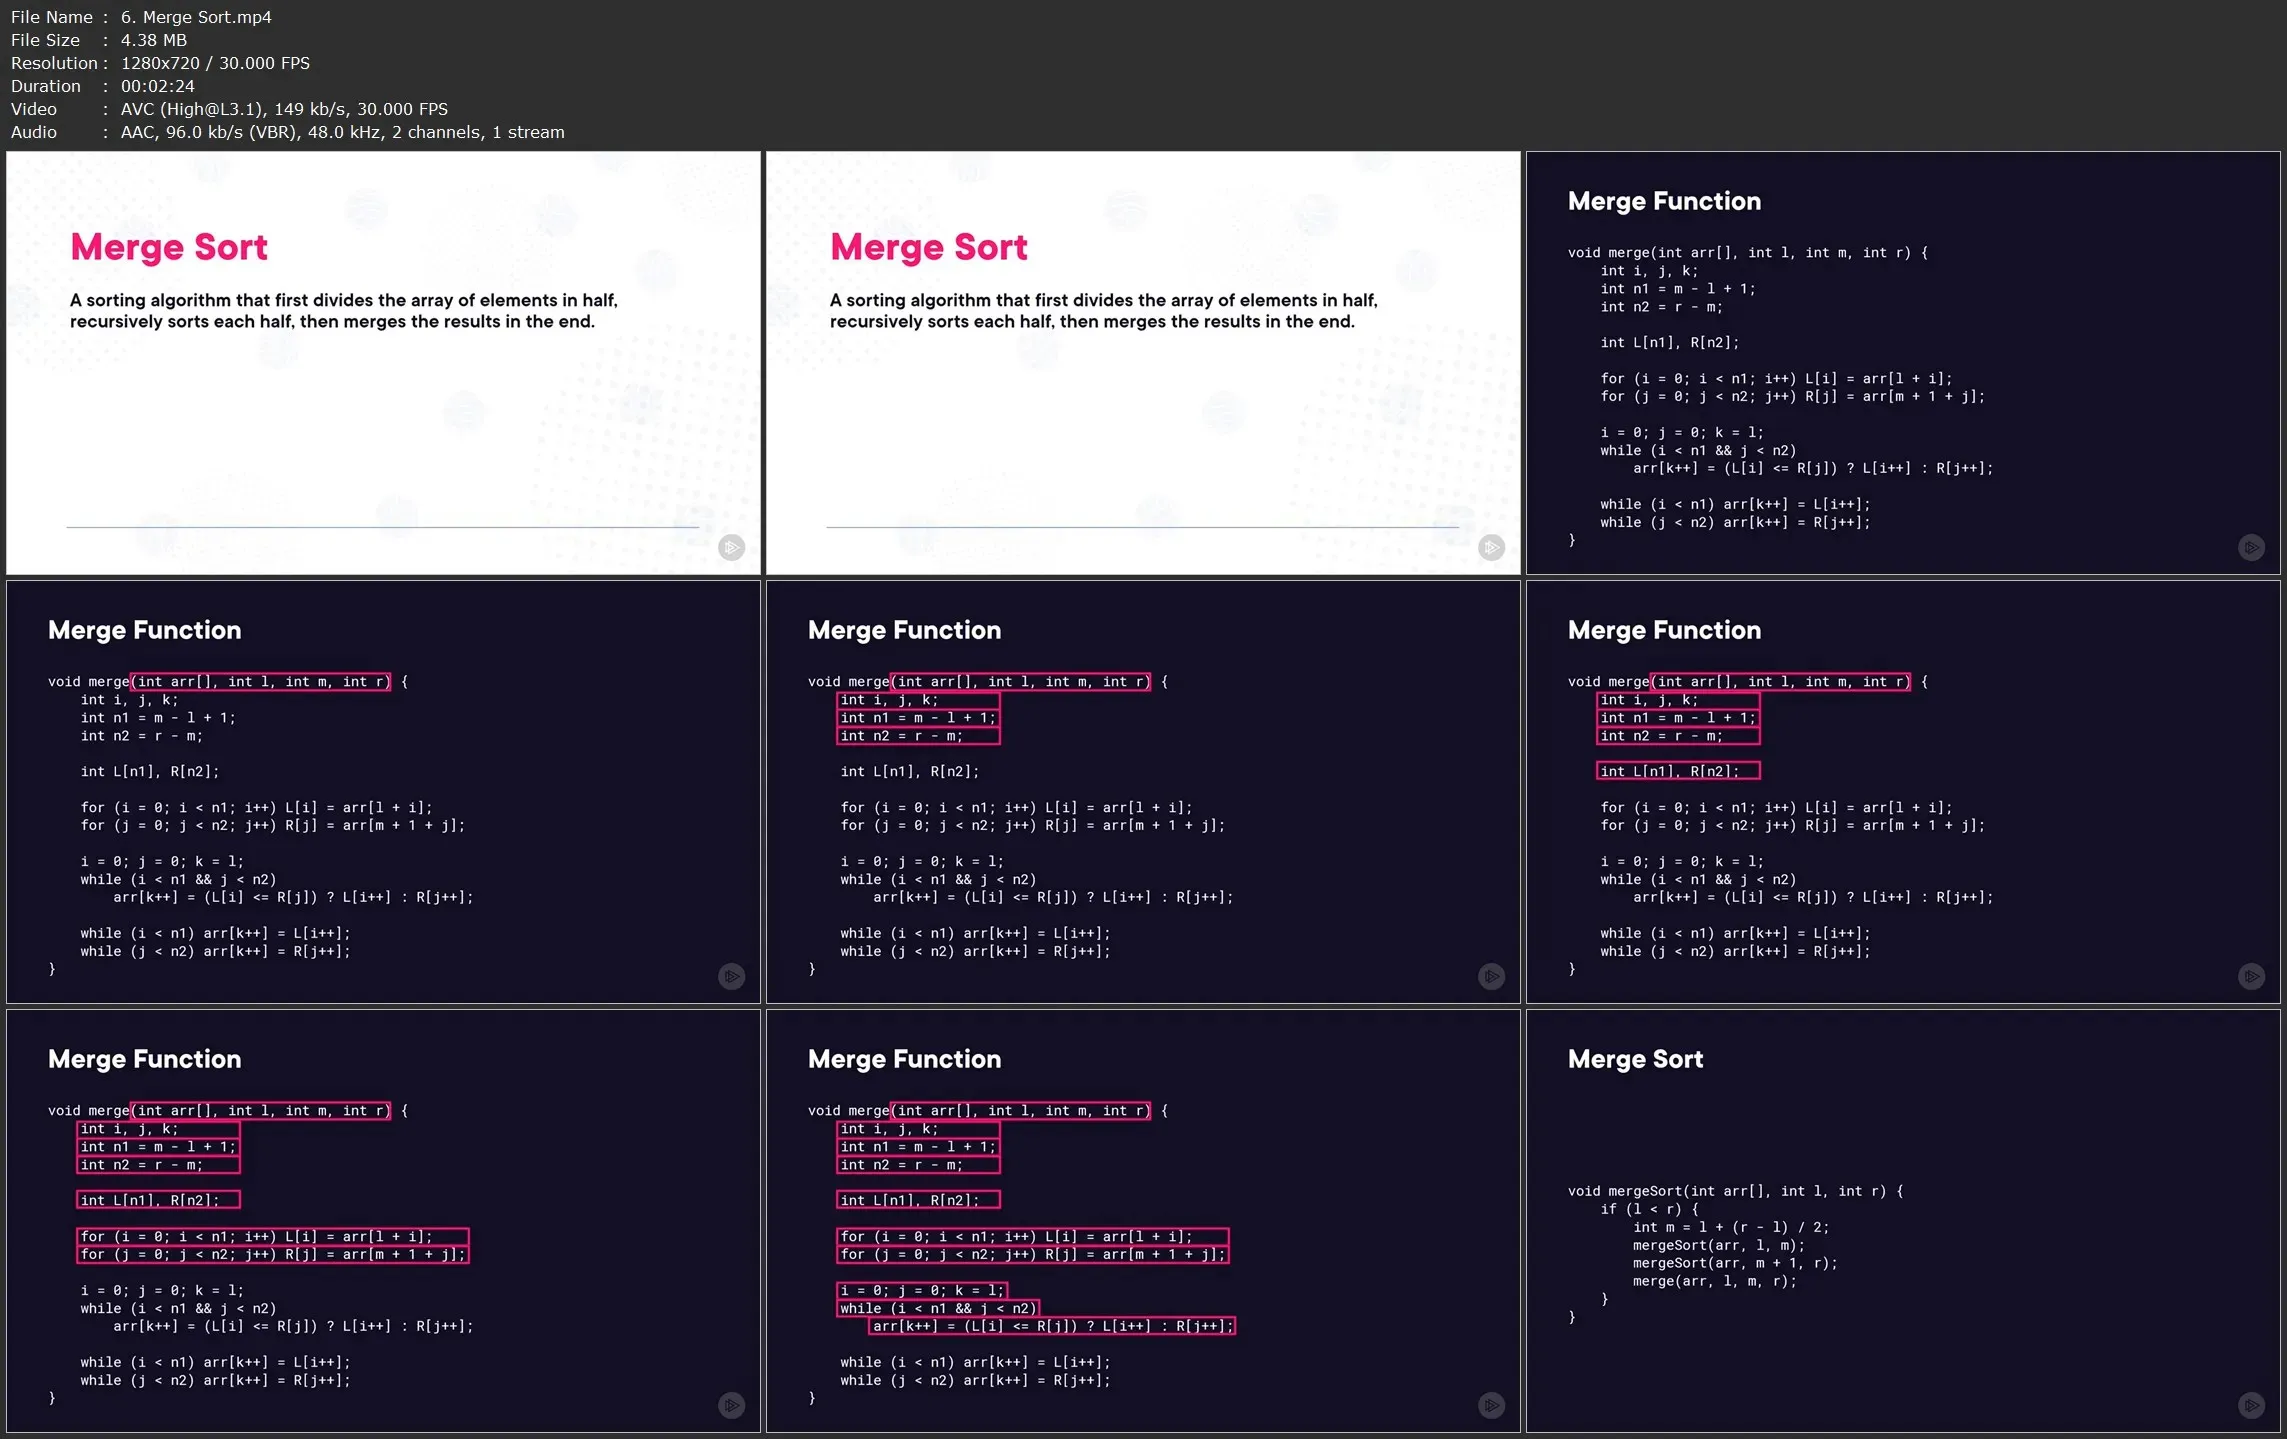Click the 'mergeSort(arr, l, m);' line

(1719, 1245)
